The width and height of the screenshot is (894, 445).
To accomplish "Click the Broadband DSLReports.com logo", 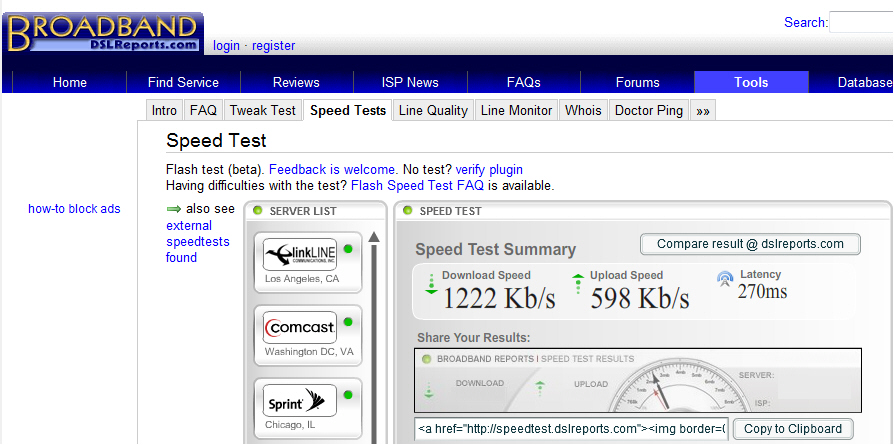I will coord(103,33).
